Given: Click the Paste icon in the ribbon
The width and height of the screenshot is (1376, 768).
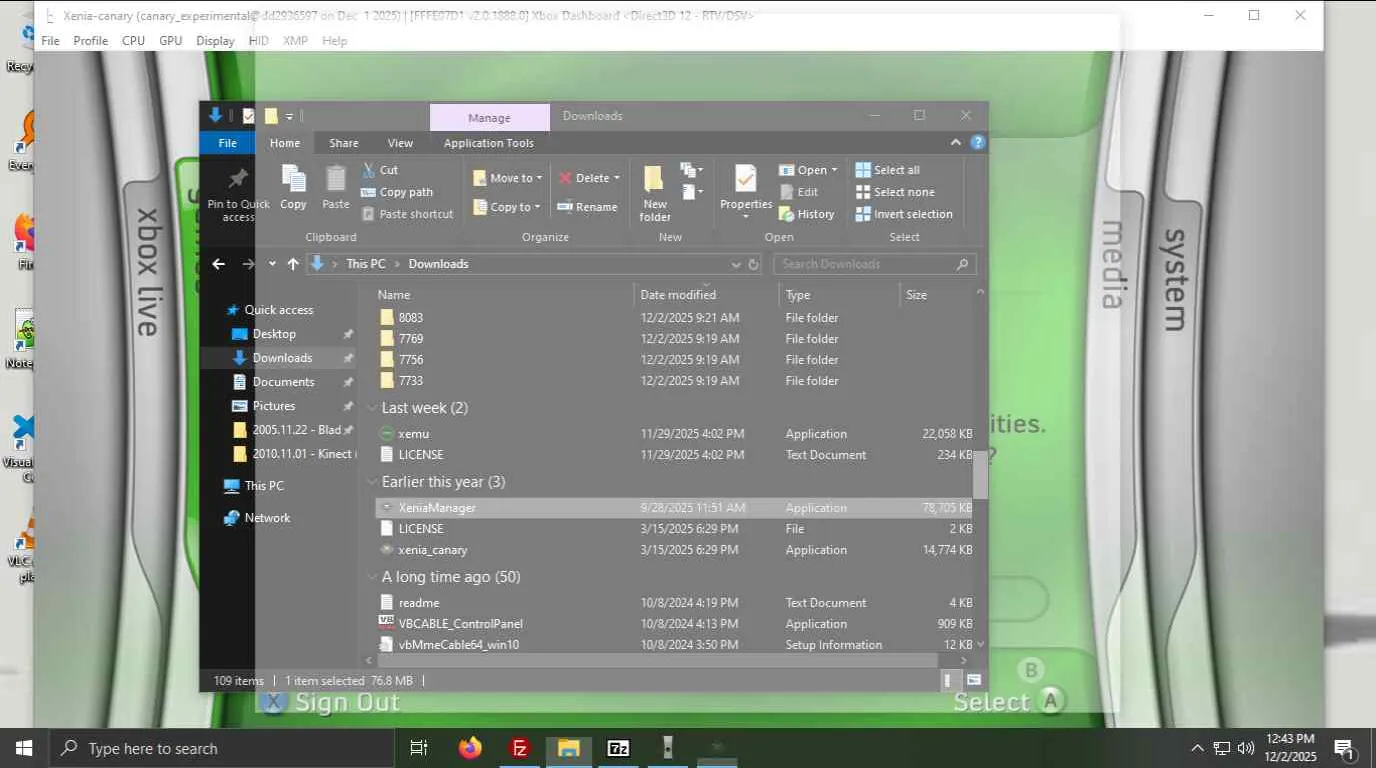Looking at the screenshot, I should point(336,188).
